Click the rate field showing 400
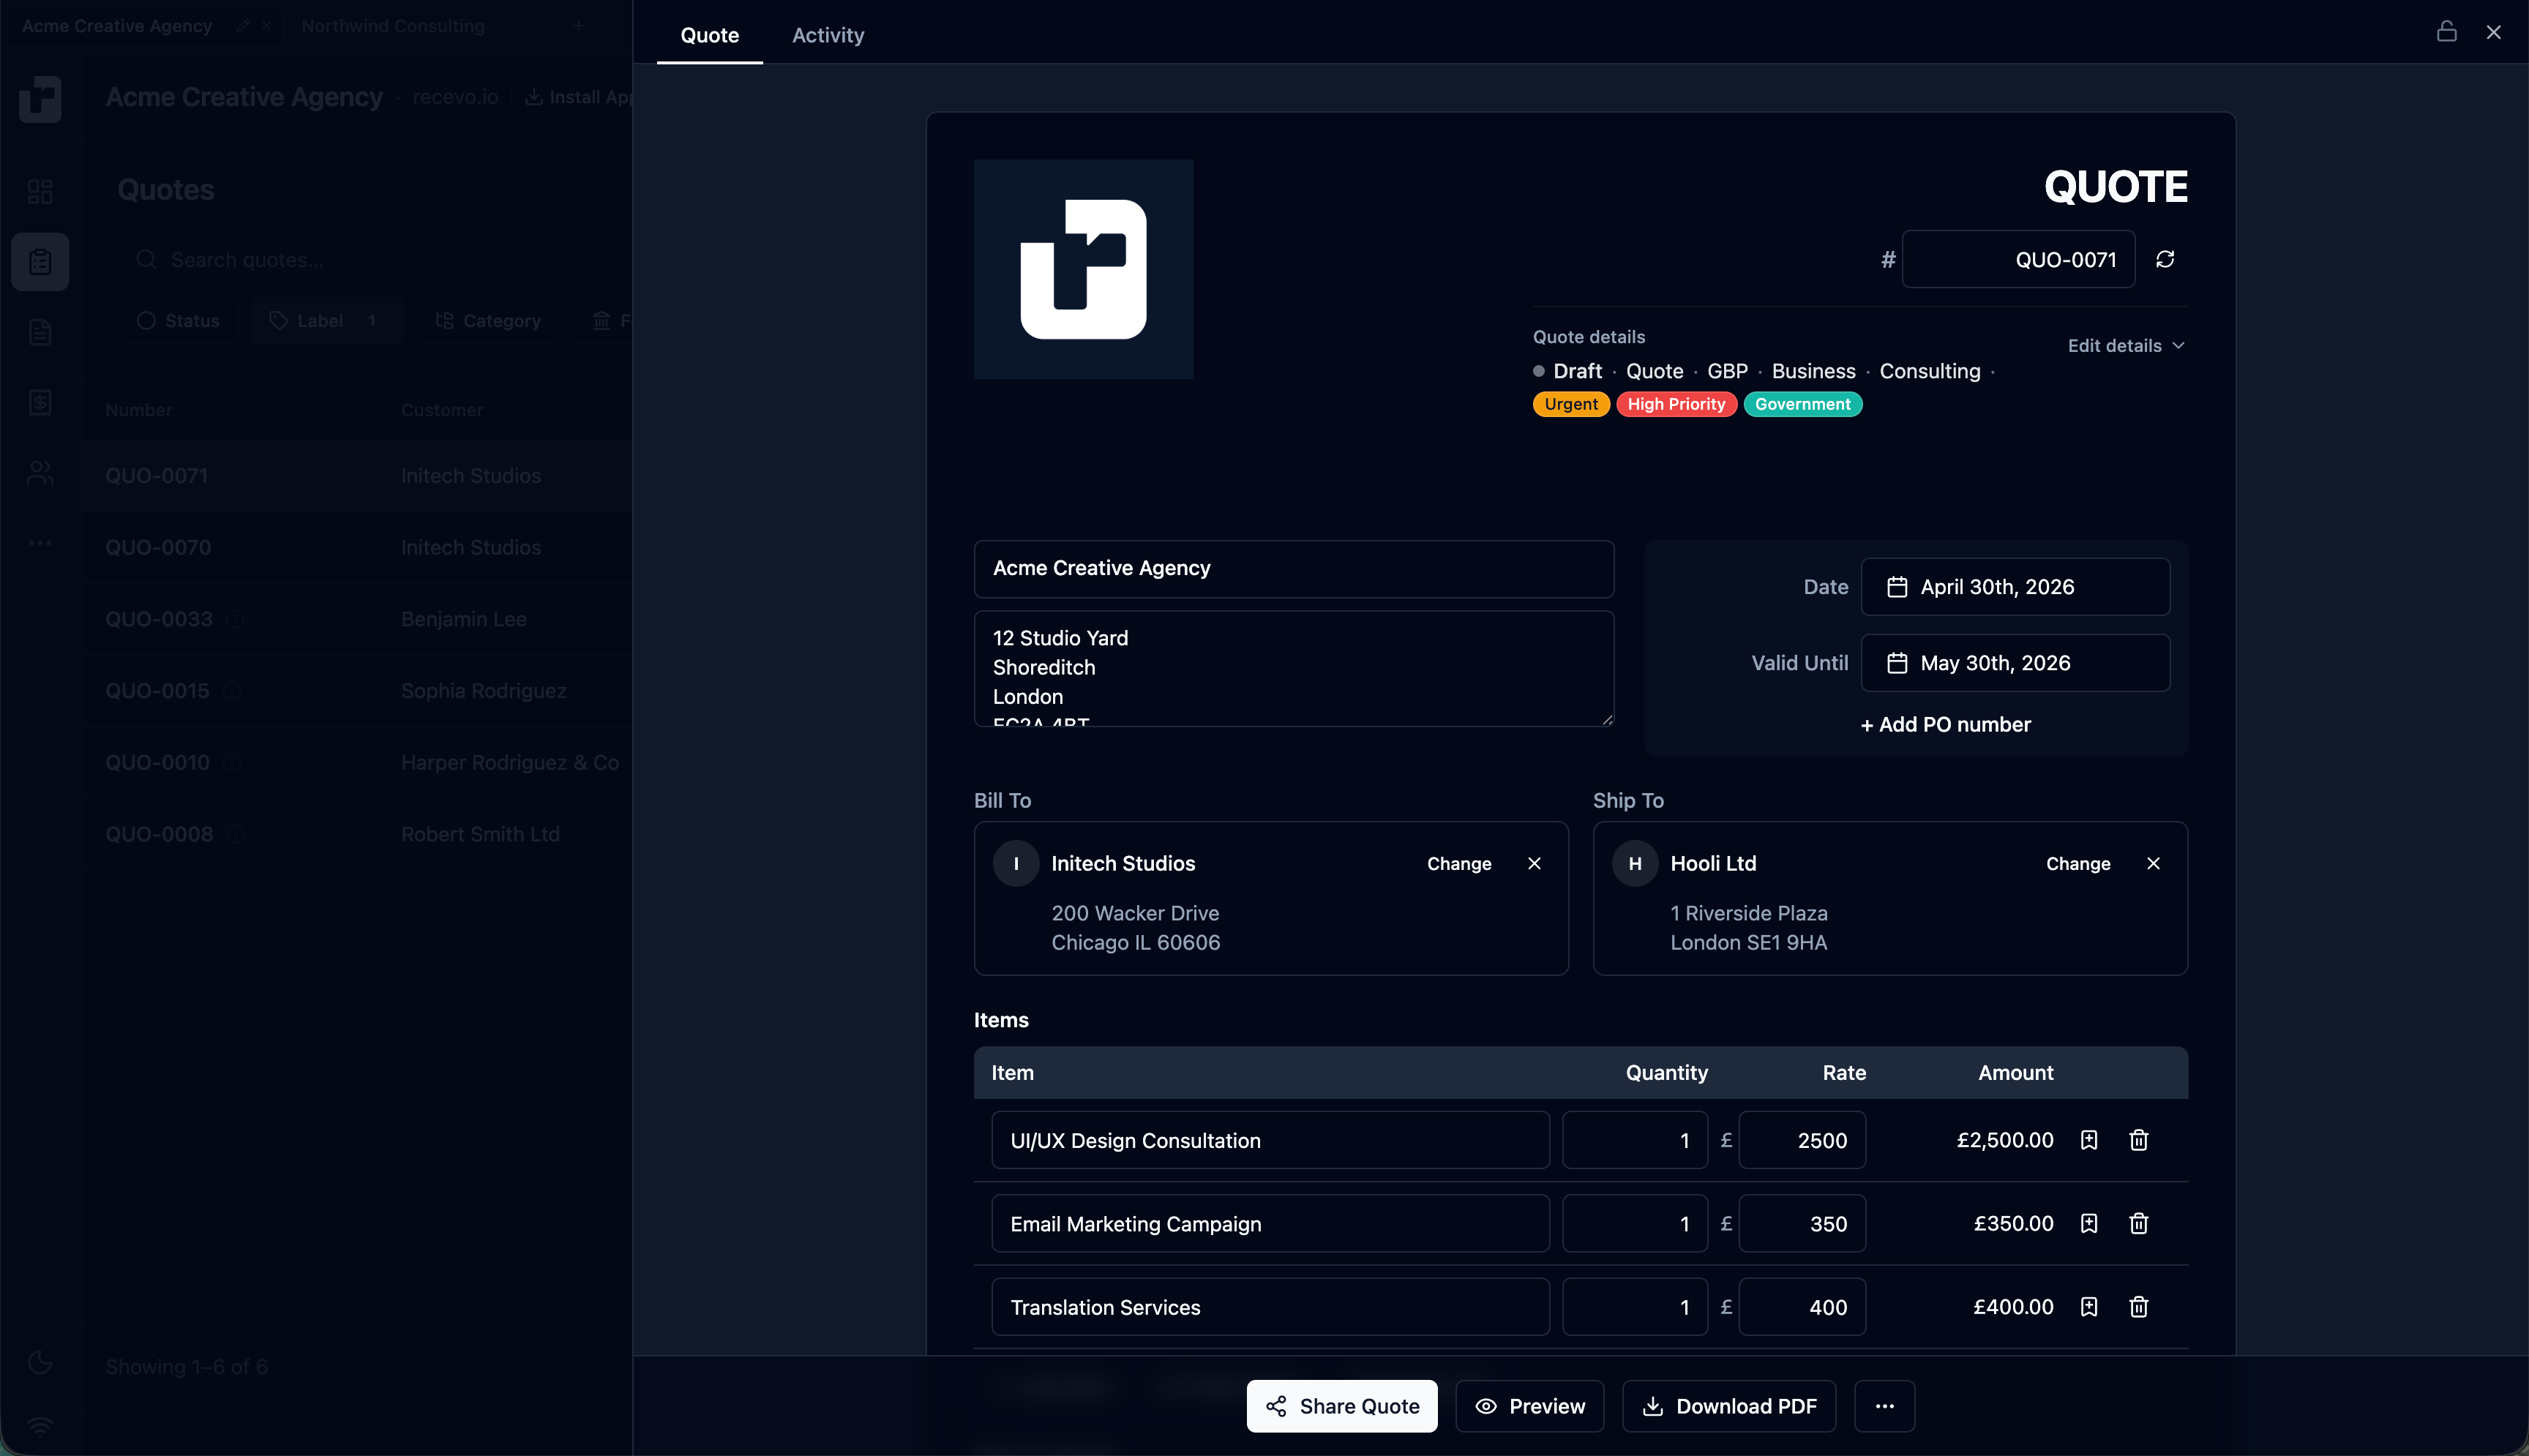Viewport: 2529px width, 1456px height. 1802,1307
